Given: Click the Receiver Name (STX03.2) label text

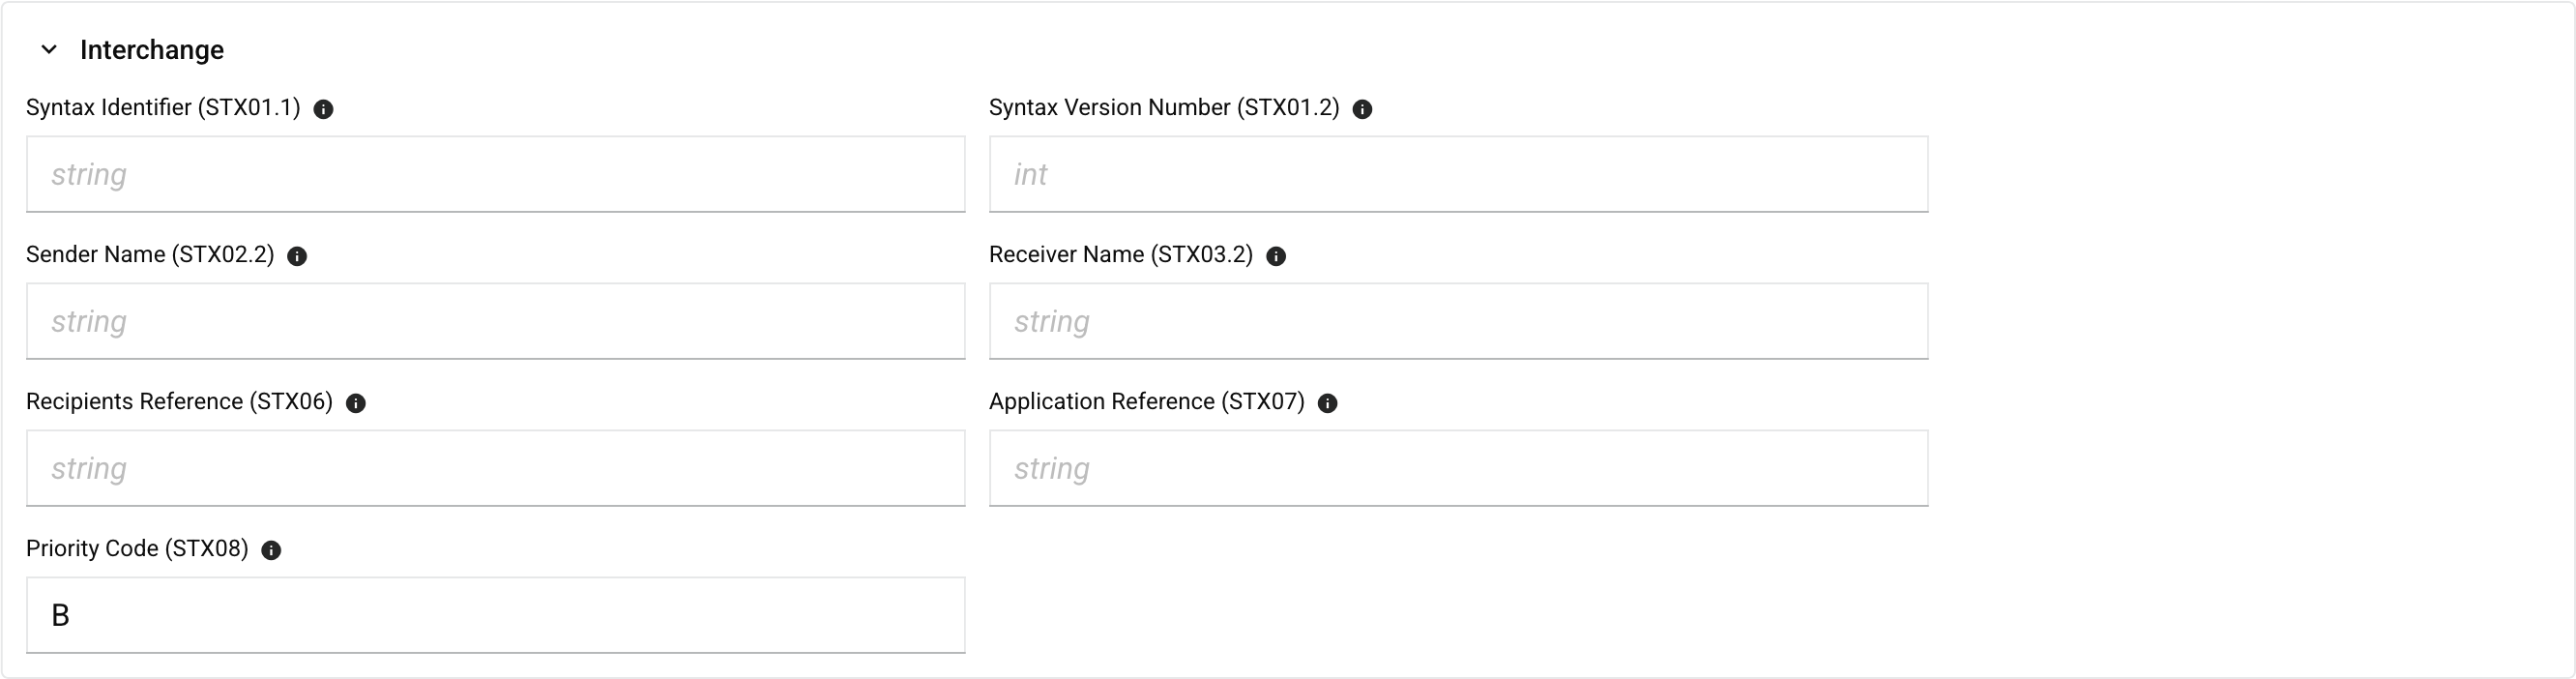Looking at the screenshot, I should 1120,255.
